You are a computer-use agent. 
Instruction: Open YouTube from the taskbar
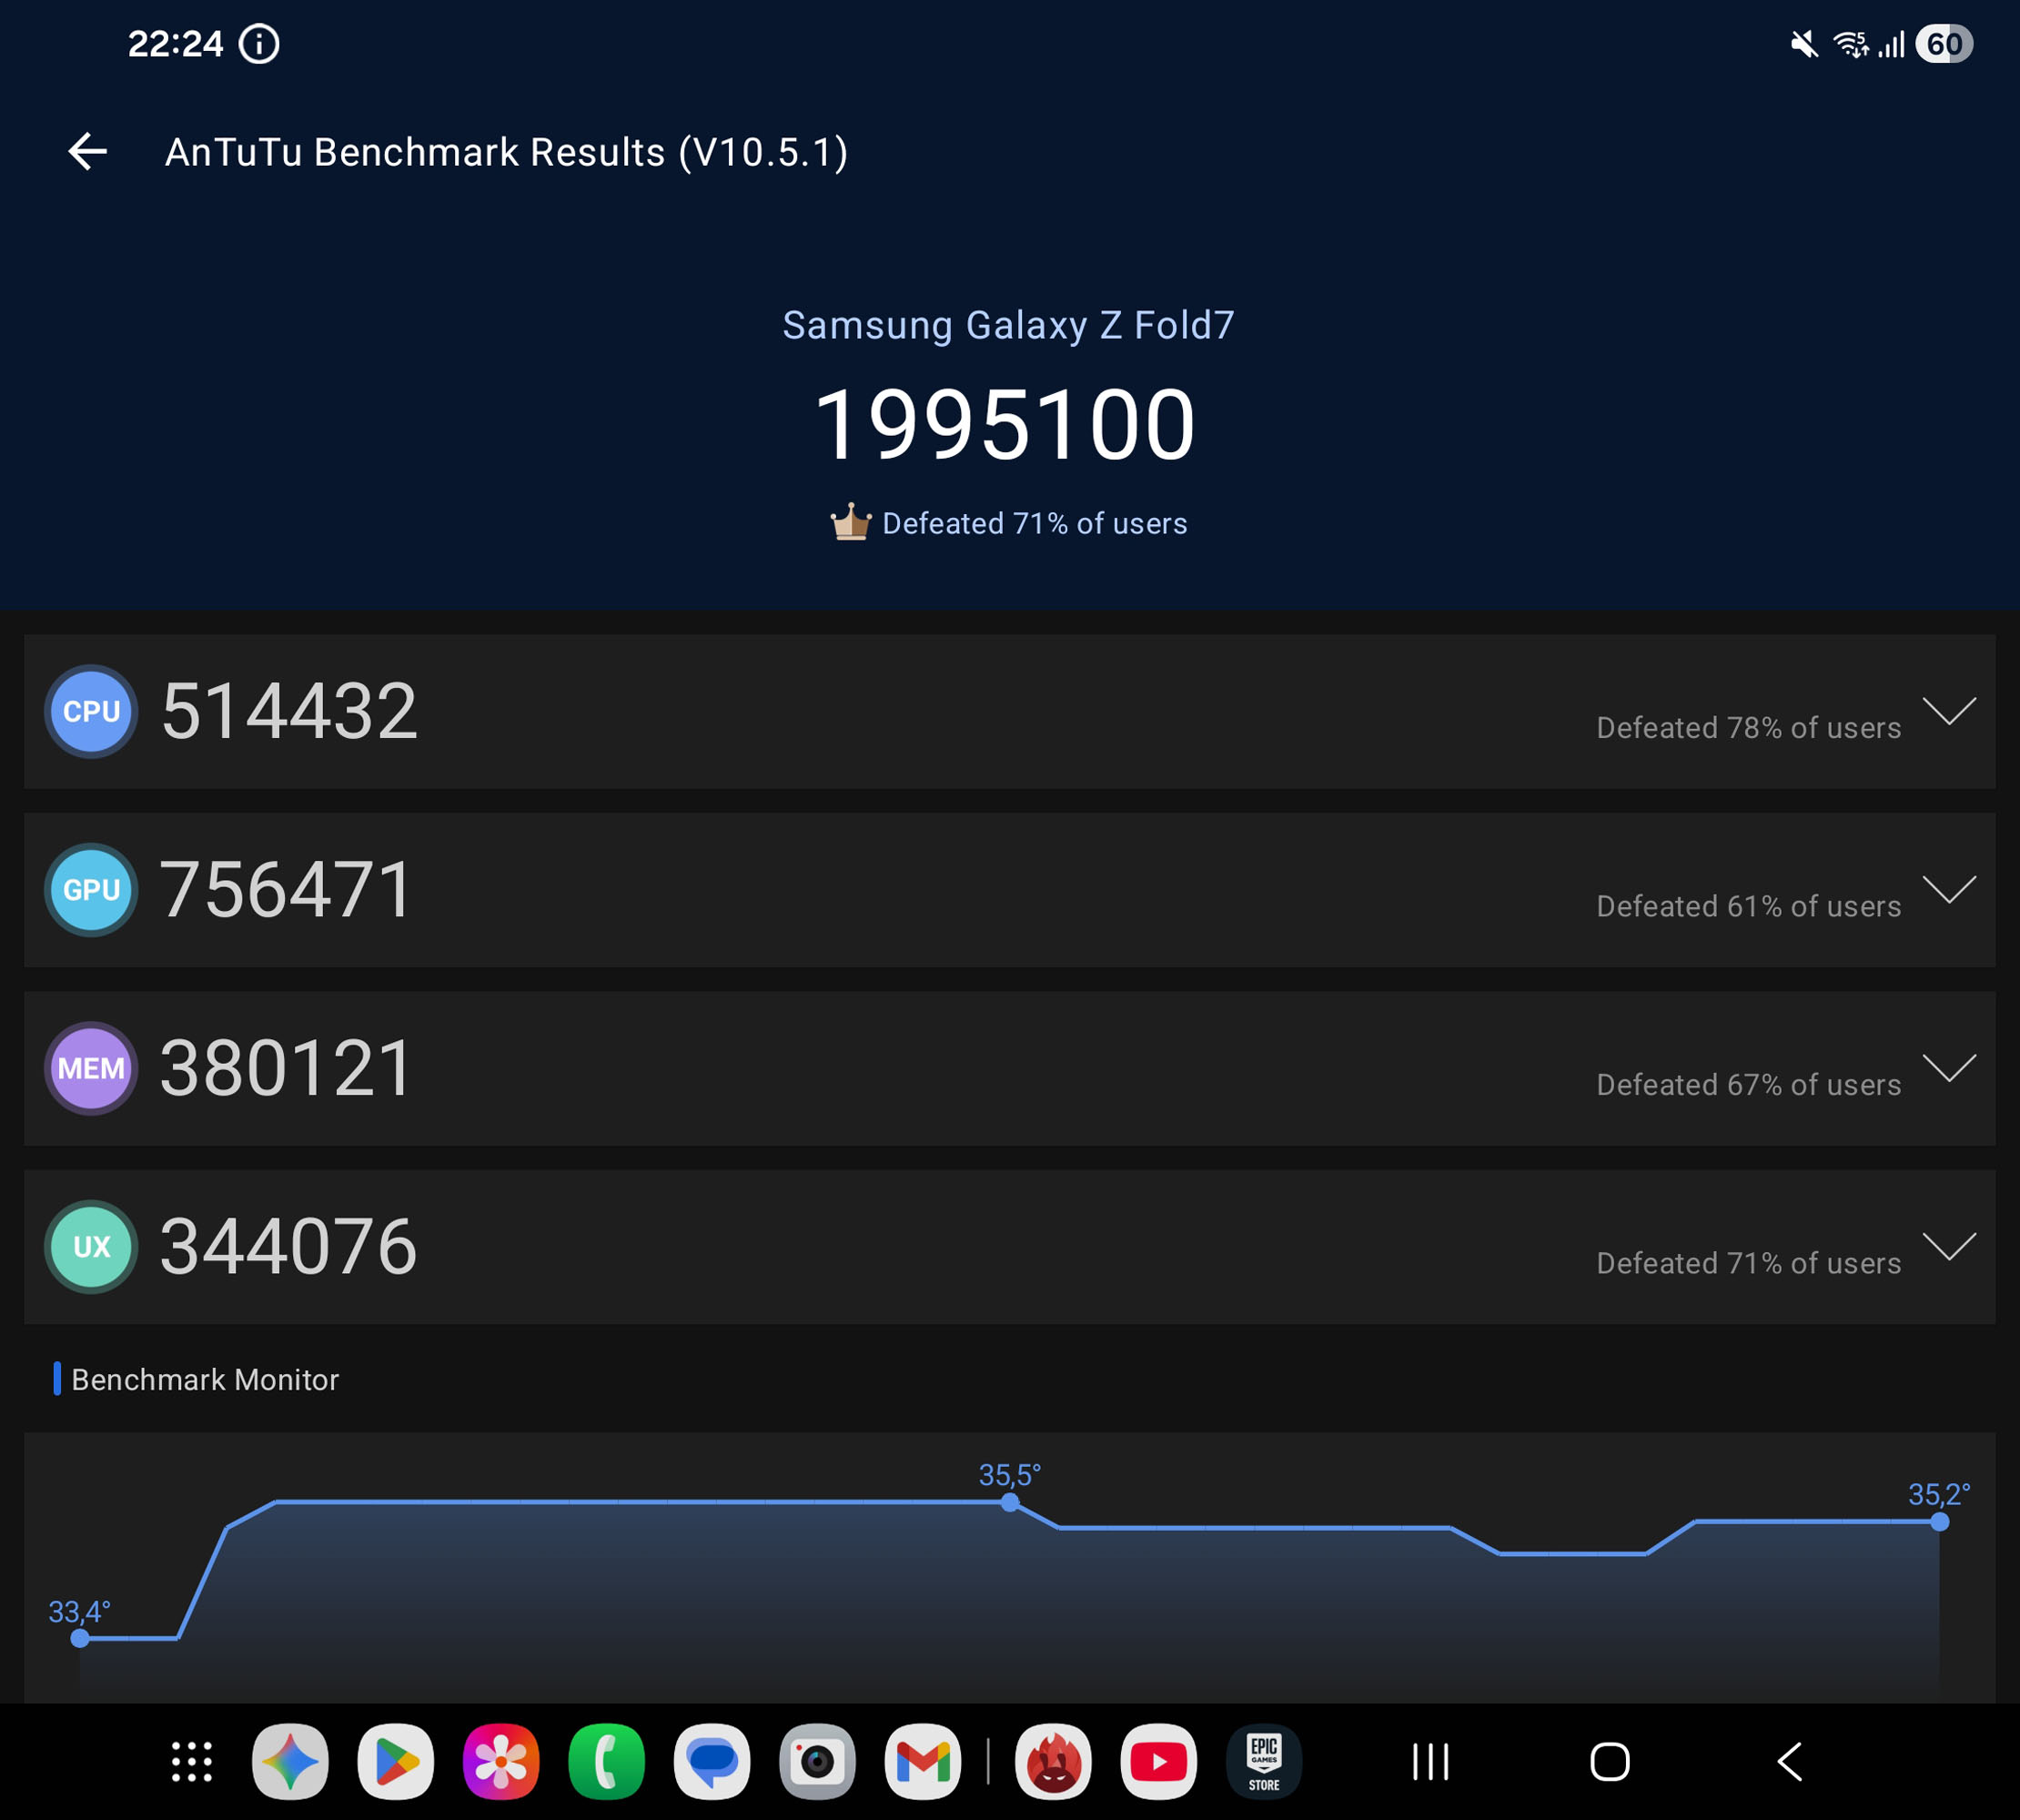(1159, 1762)
